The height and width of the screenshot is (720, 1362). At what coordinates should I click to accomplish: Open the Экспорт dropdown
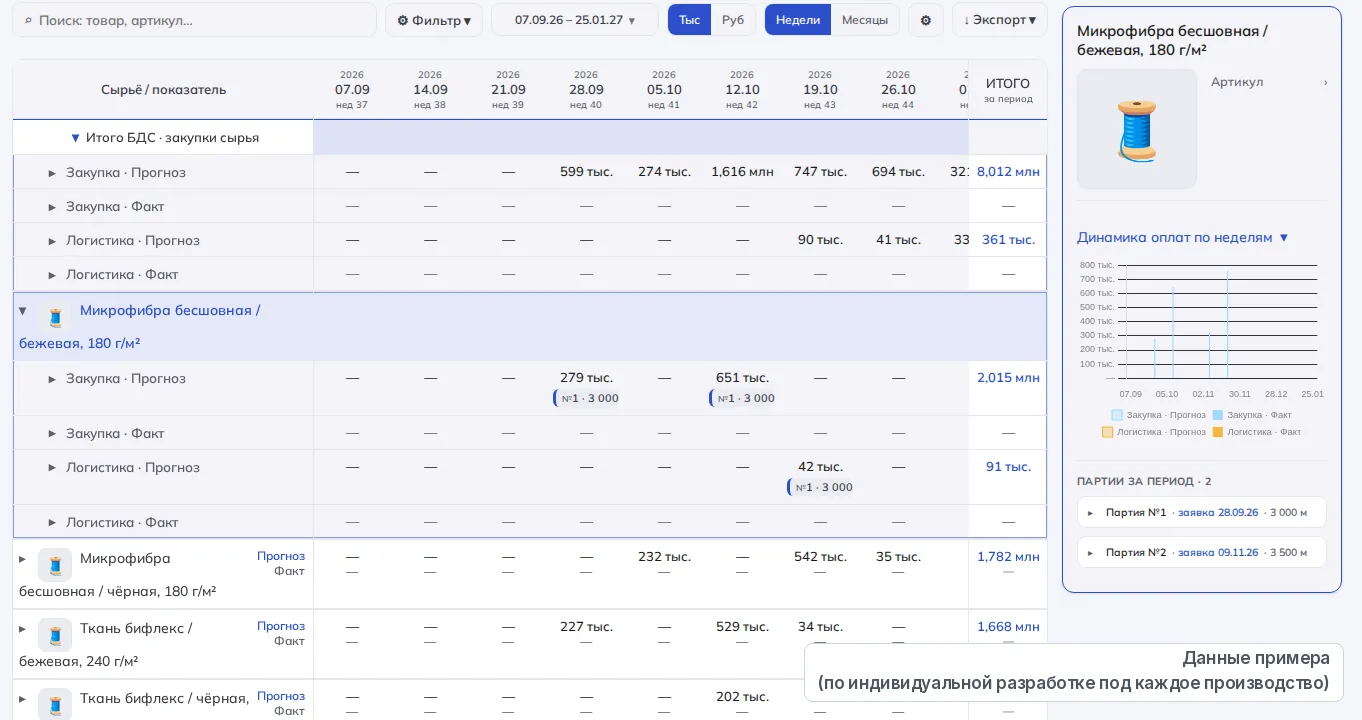click(1000, 20)
